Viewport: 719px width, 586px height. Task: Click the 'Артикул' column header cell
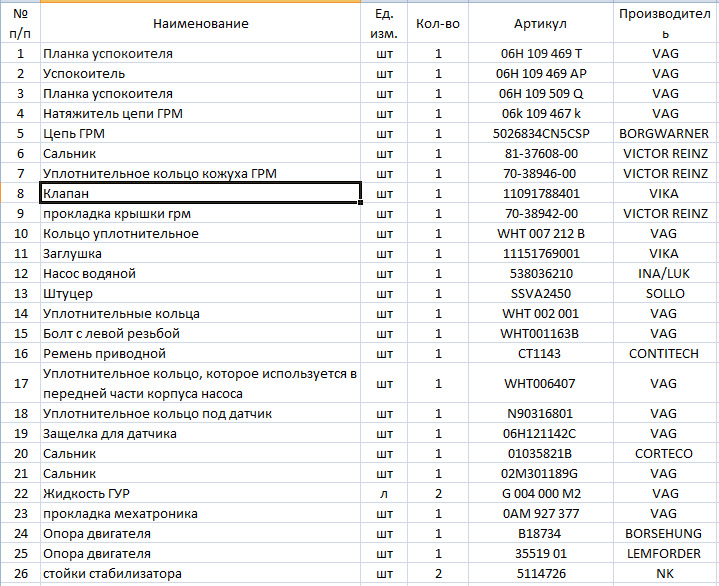(541, 23)
